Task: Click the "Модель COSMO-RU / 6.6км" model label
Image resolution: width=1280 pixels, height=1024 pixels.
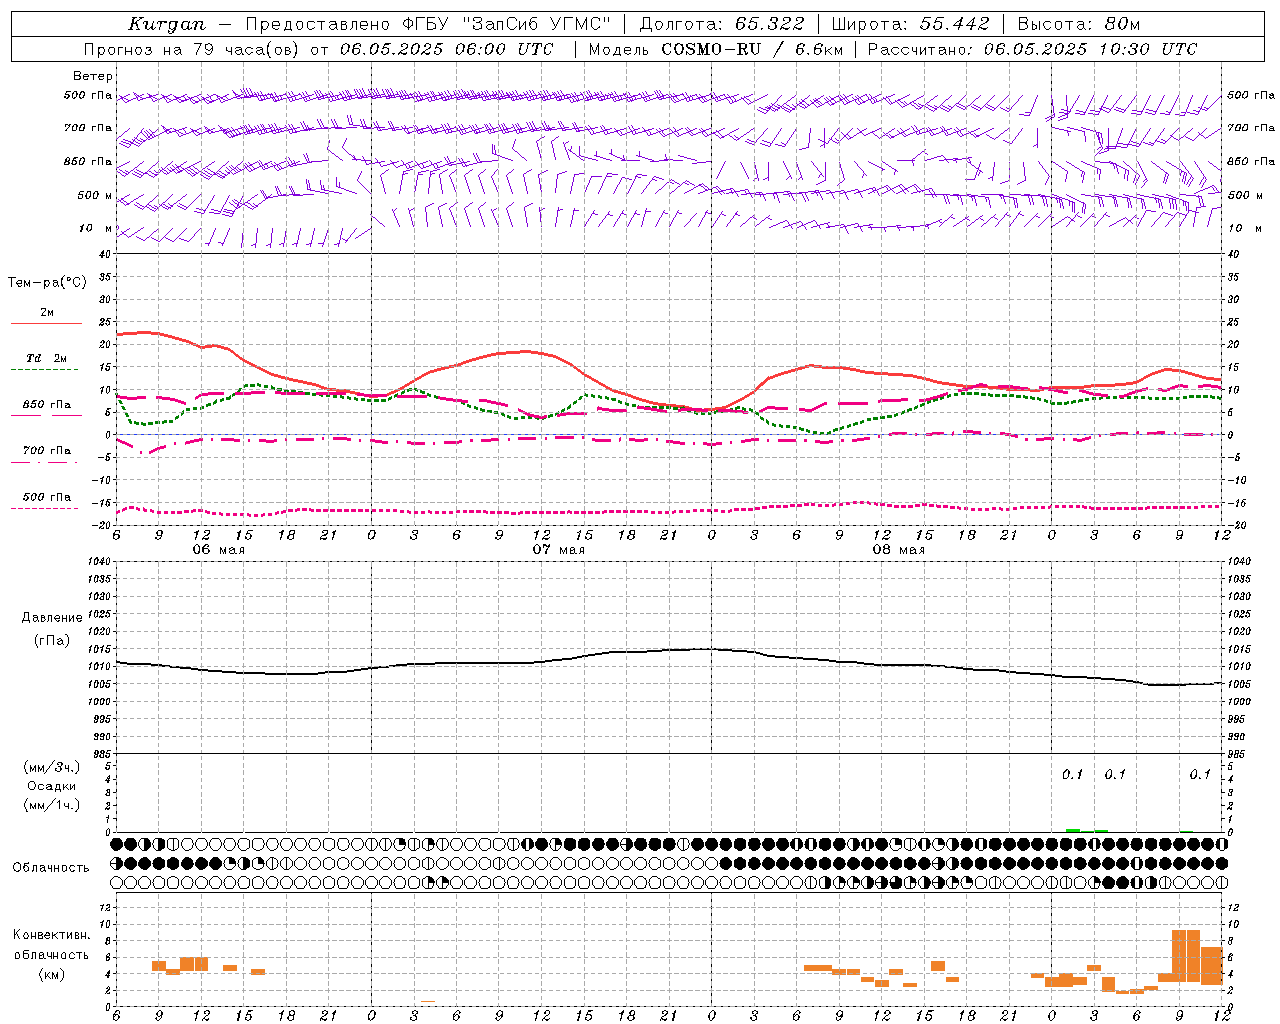Action: (x=715, y=49)
